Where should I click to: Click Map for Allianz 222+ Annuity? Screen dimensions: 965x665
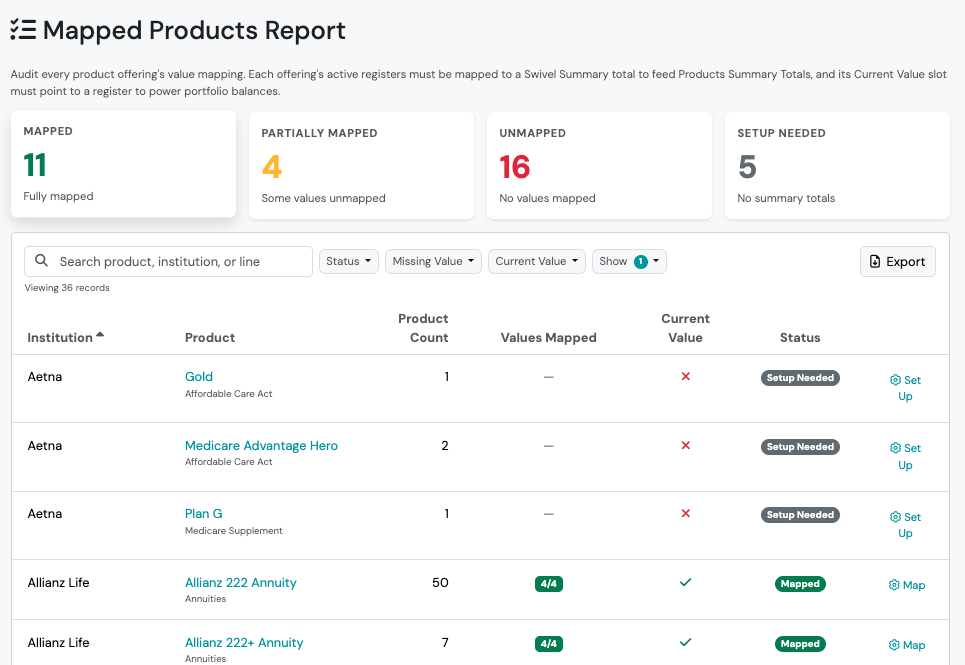907,645
